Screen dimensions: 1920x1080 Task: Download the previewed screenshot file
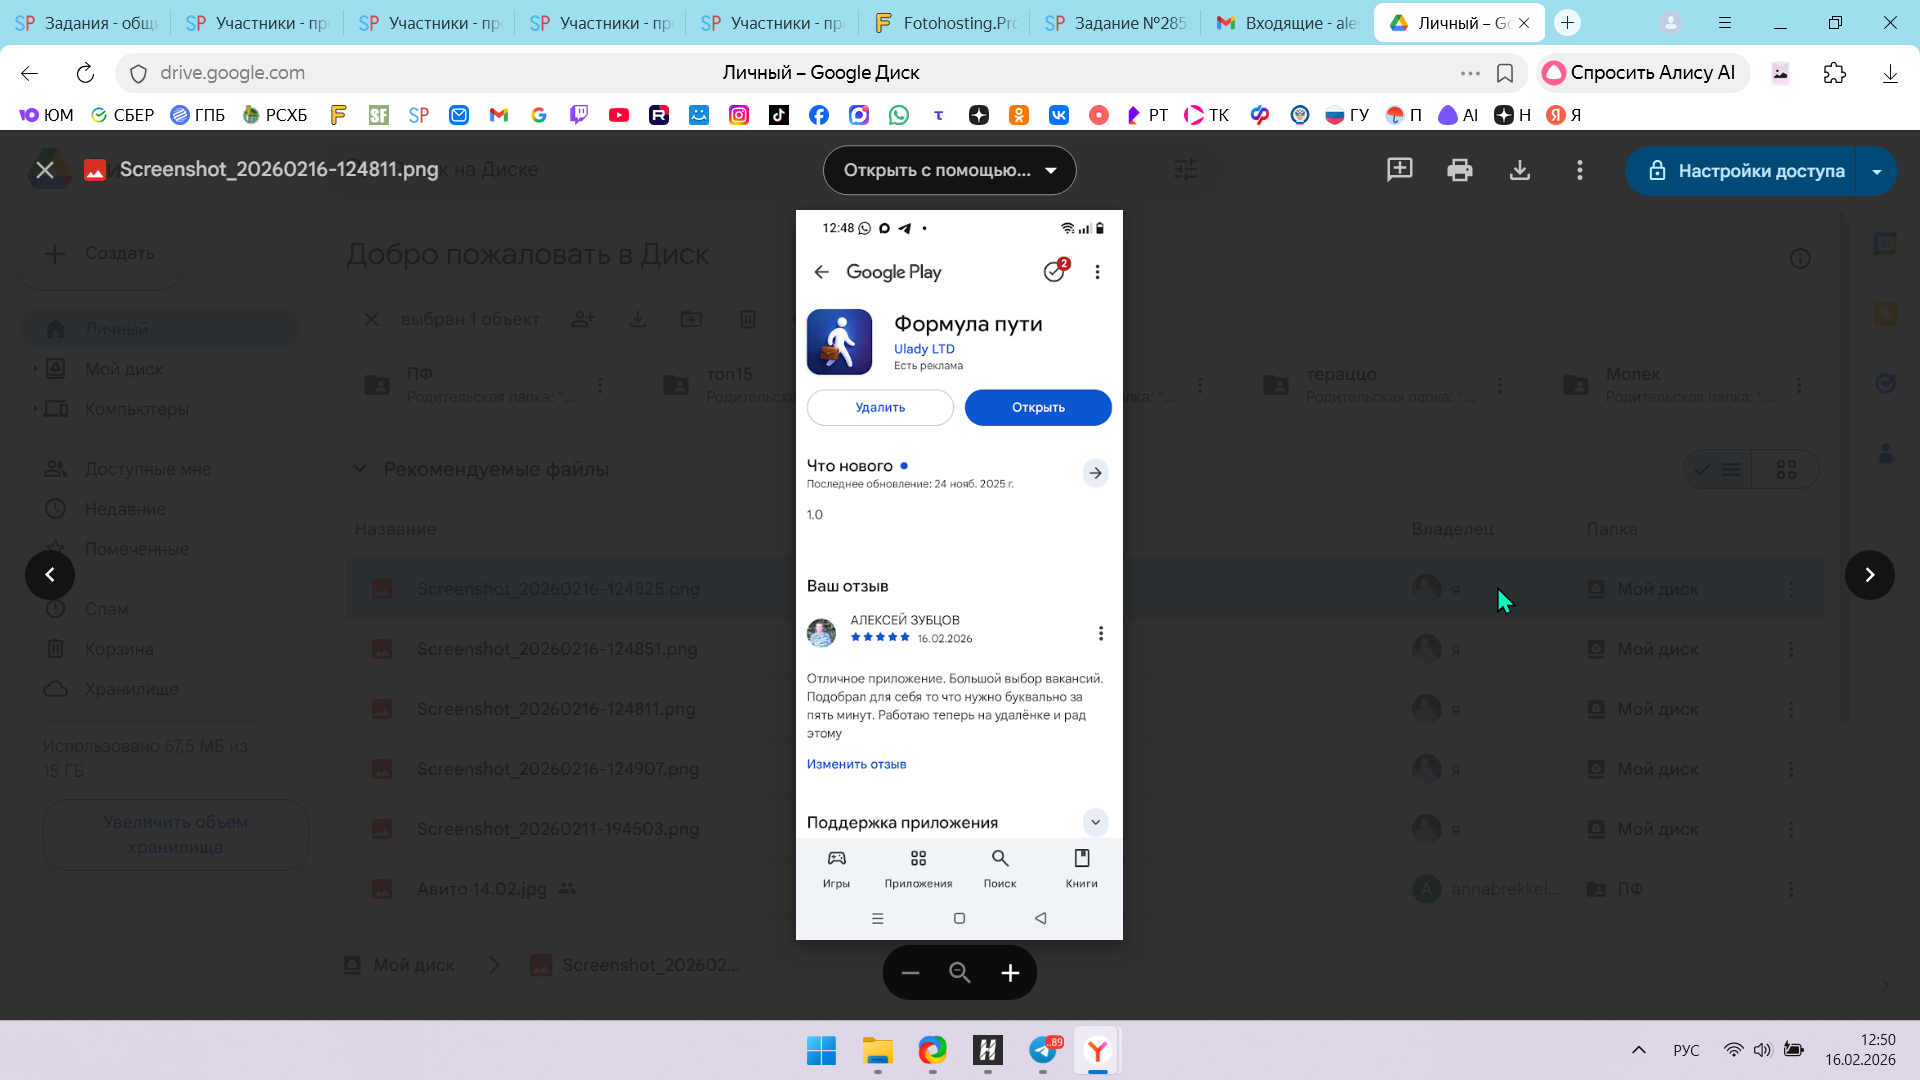[1519, 170]
